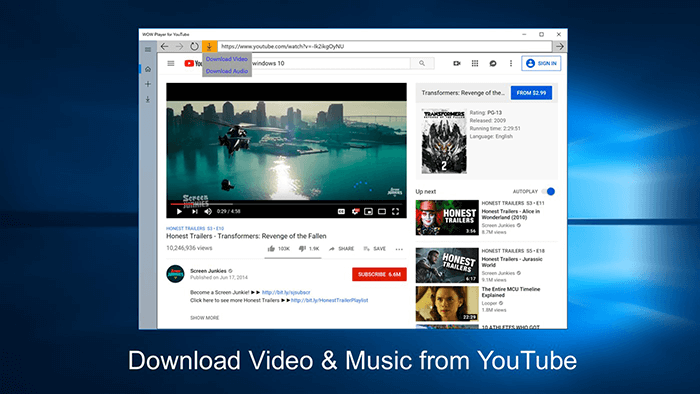Click the URL address bar
The height and width of the screenshot is (394, 700).
(x=385, y=46)
